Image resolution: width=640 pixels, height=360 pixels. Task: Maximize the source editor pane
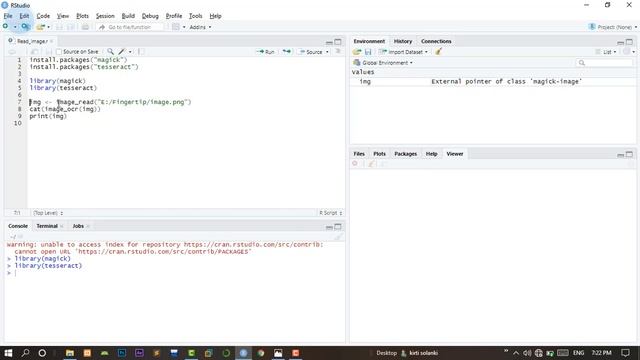click(x=338, y=42)
